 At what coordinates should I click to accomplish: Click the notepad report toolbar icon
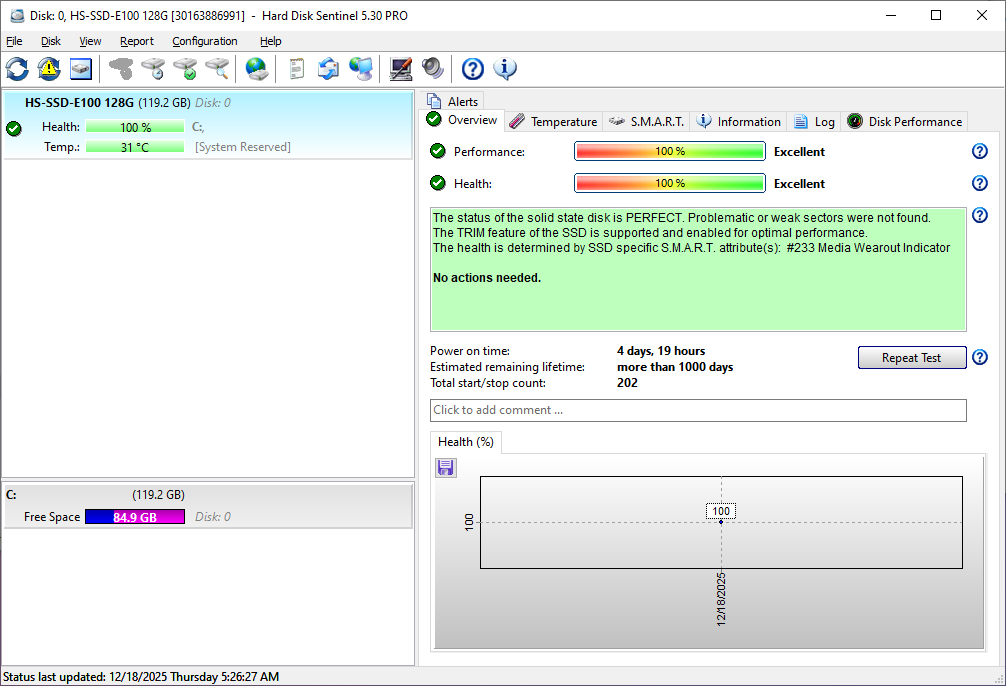(297, 69)
